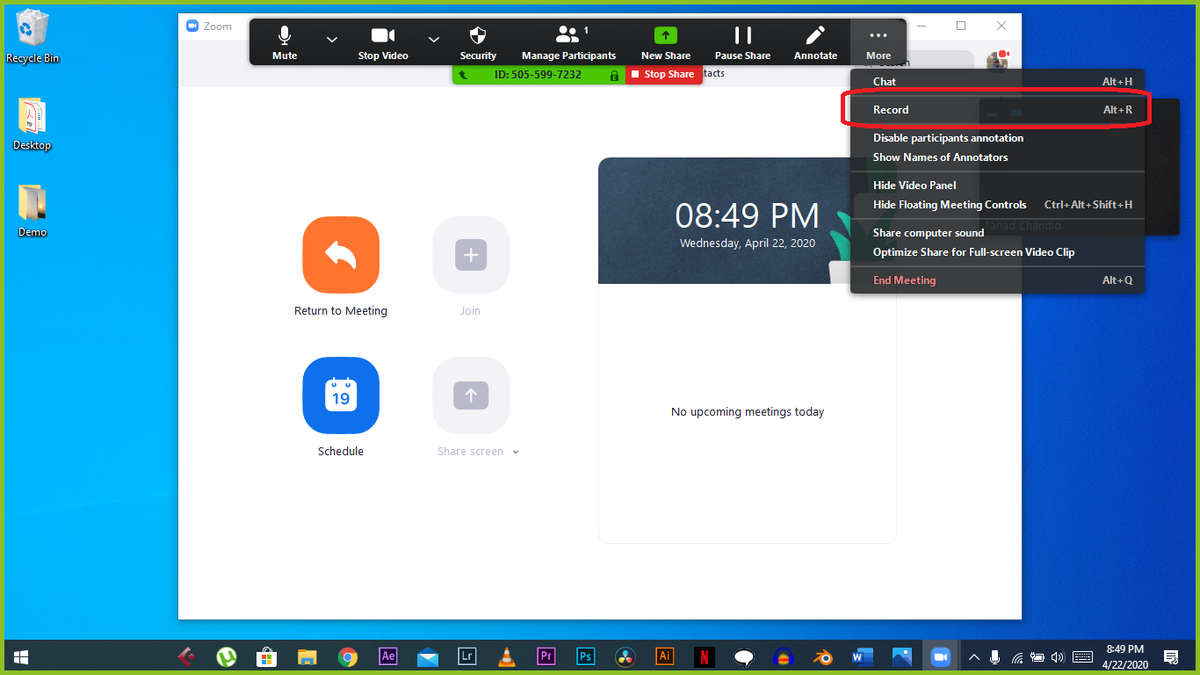Open Adobe Photoshop in taskbar
The height and width of the screenshot is (675, 1200).
pyautogui.click(x=586, y=657)
